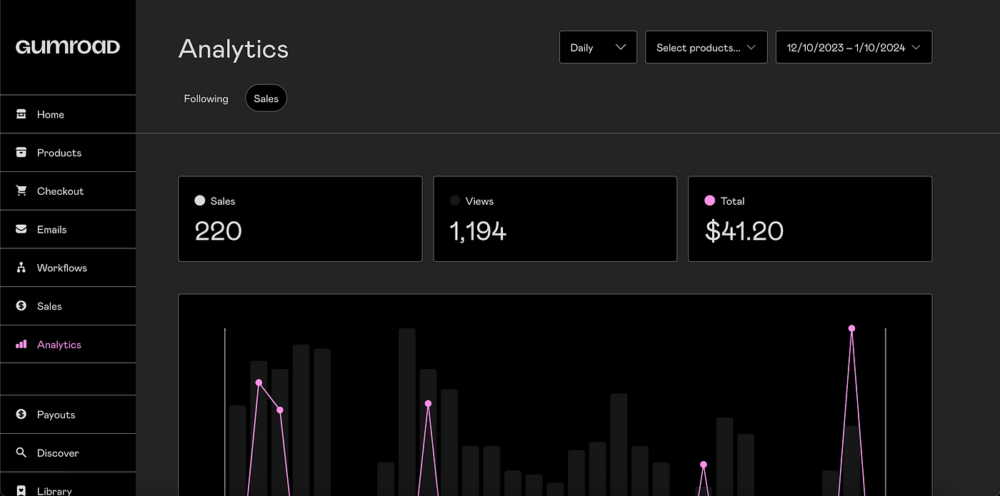Screen dimensions: 1000x496
Task: Click the chevron beside Select products
Action: pyautogui.click(x=751, y=47)
